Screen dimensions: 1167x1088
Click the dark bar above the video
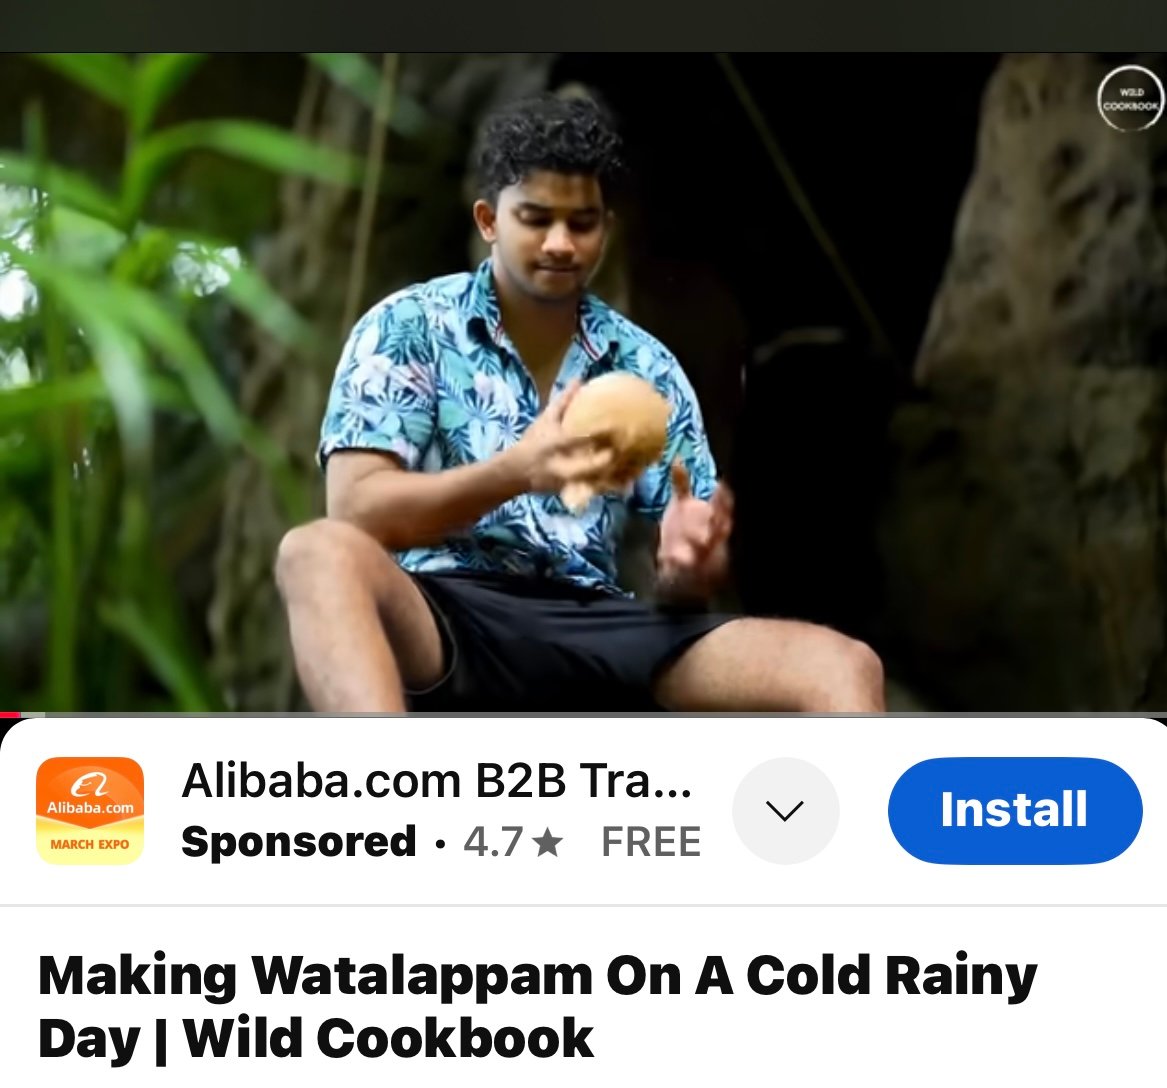click(x=584, y=26)
